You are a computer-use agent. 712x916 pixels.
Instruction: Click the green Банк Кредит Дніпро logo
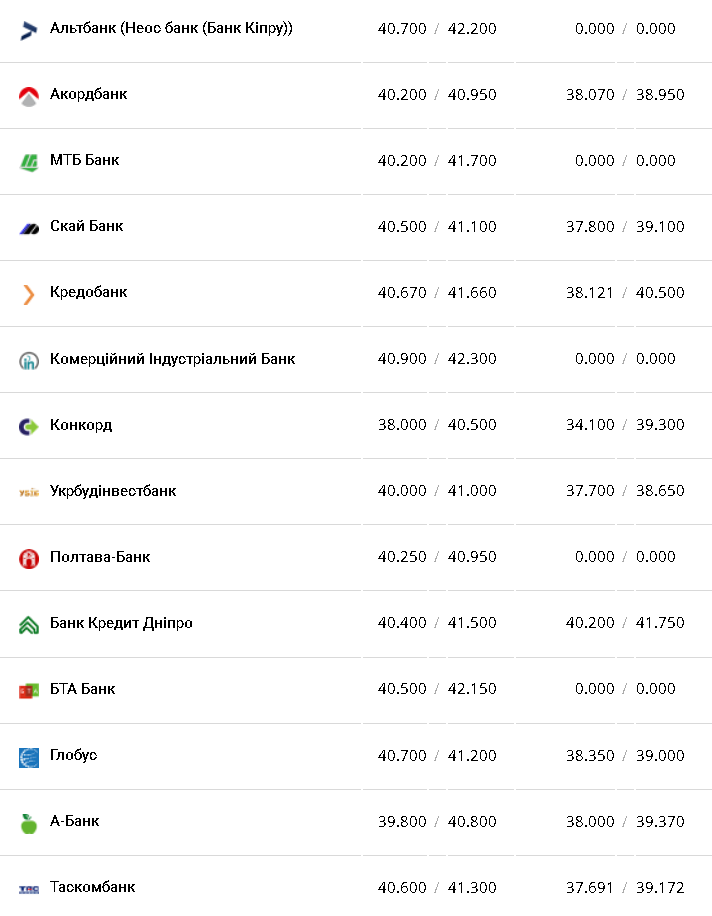(28, 625)
